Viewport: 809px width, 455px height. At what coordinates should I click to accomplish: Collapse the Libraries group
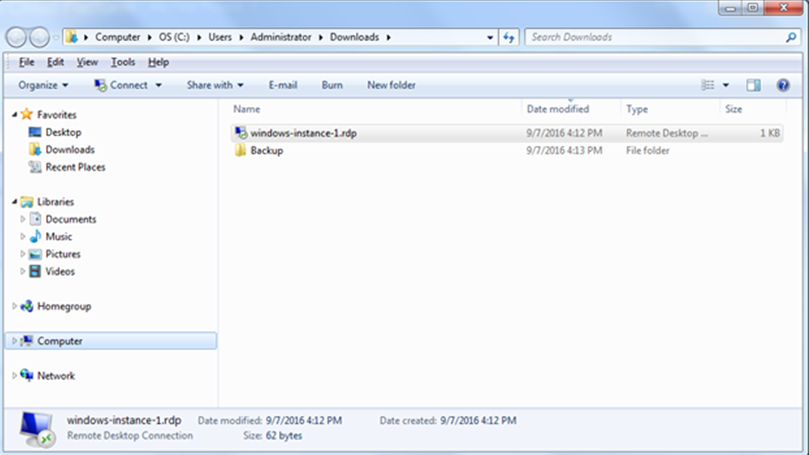[x=14, y=202]
